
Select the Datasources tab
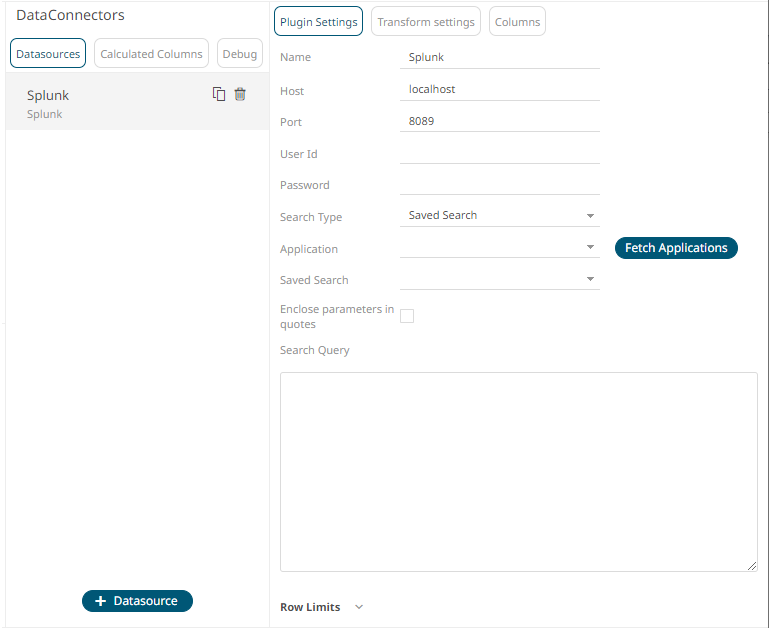point(48,53)
